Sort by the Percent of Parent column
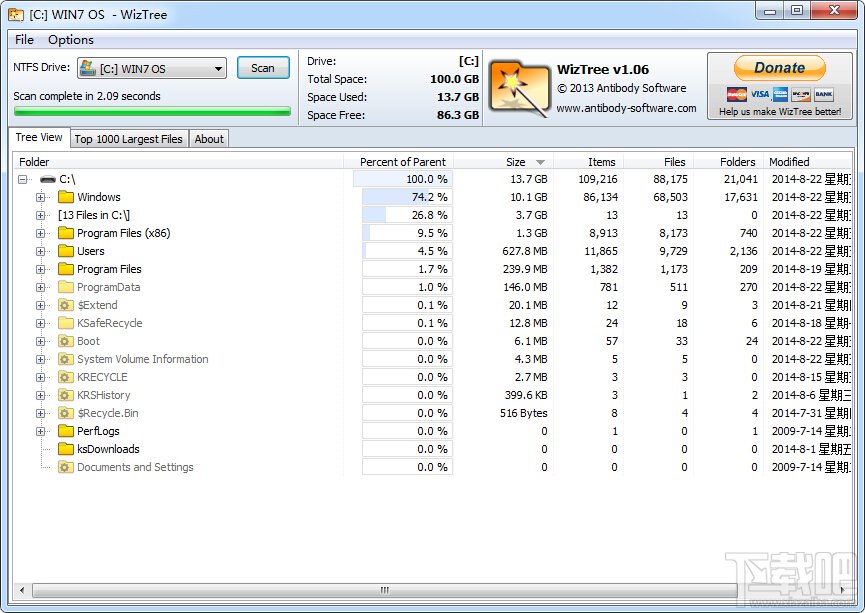 (398, 162)
